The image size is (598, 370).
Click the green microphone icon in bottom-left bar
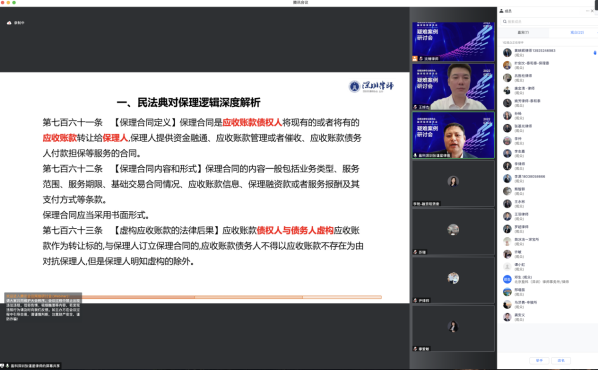[7, 366]
